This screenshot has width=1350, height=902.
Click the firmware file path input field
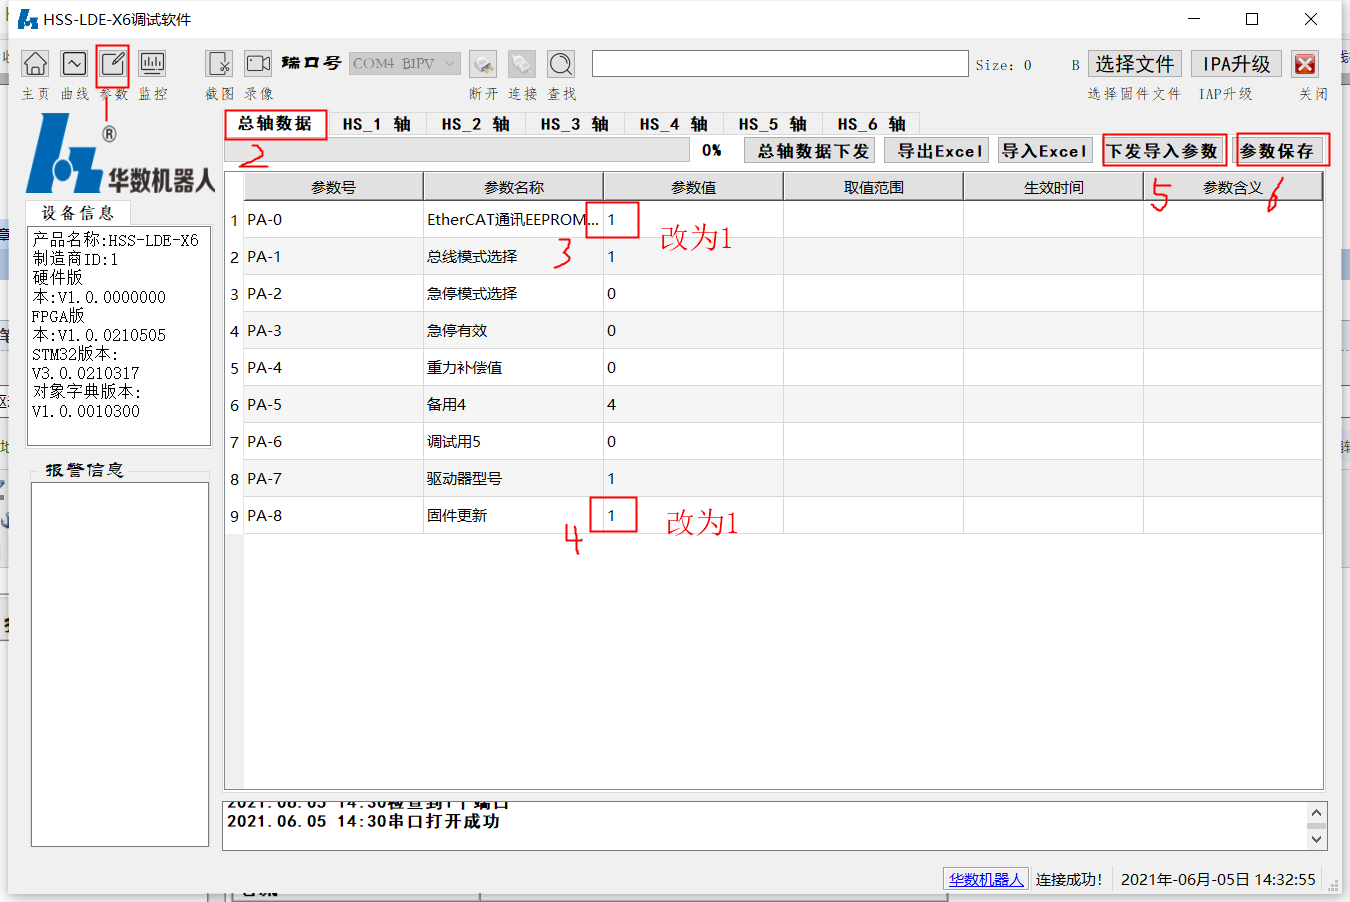[x=780, y=63]
